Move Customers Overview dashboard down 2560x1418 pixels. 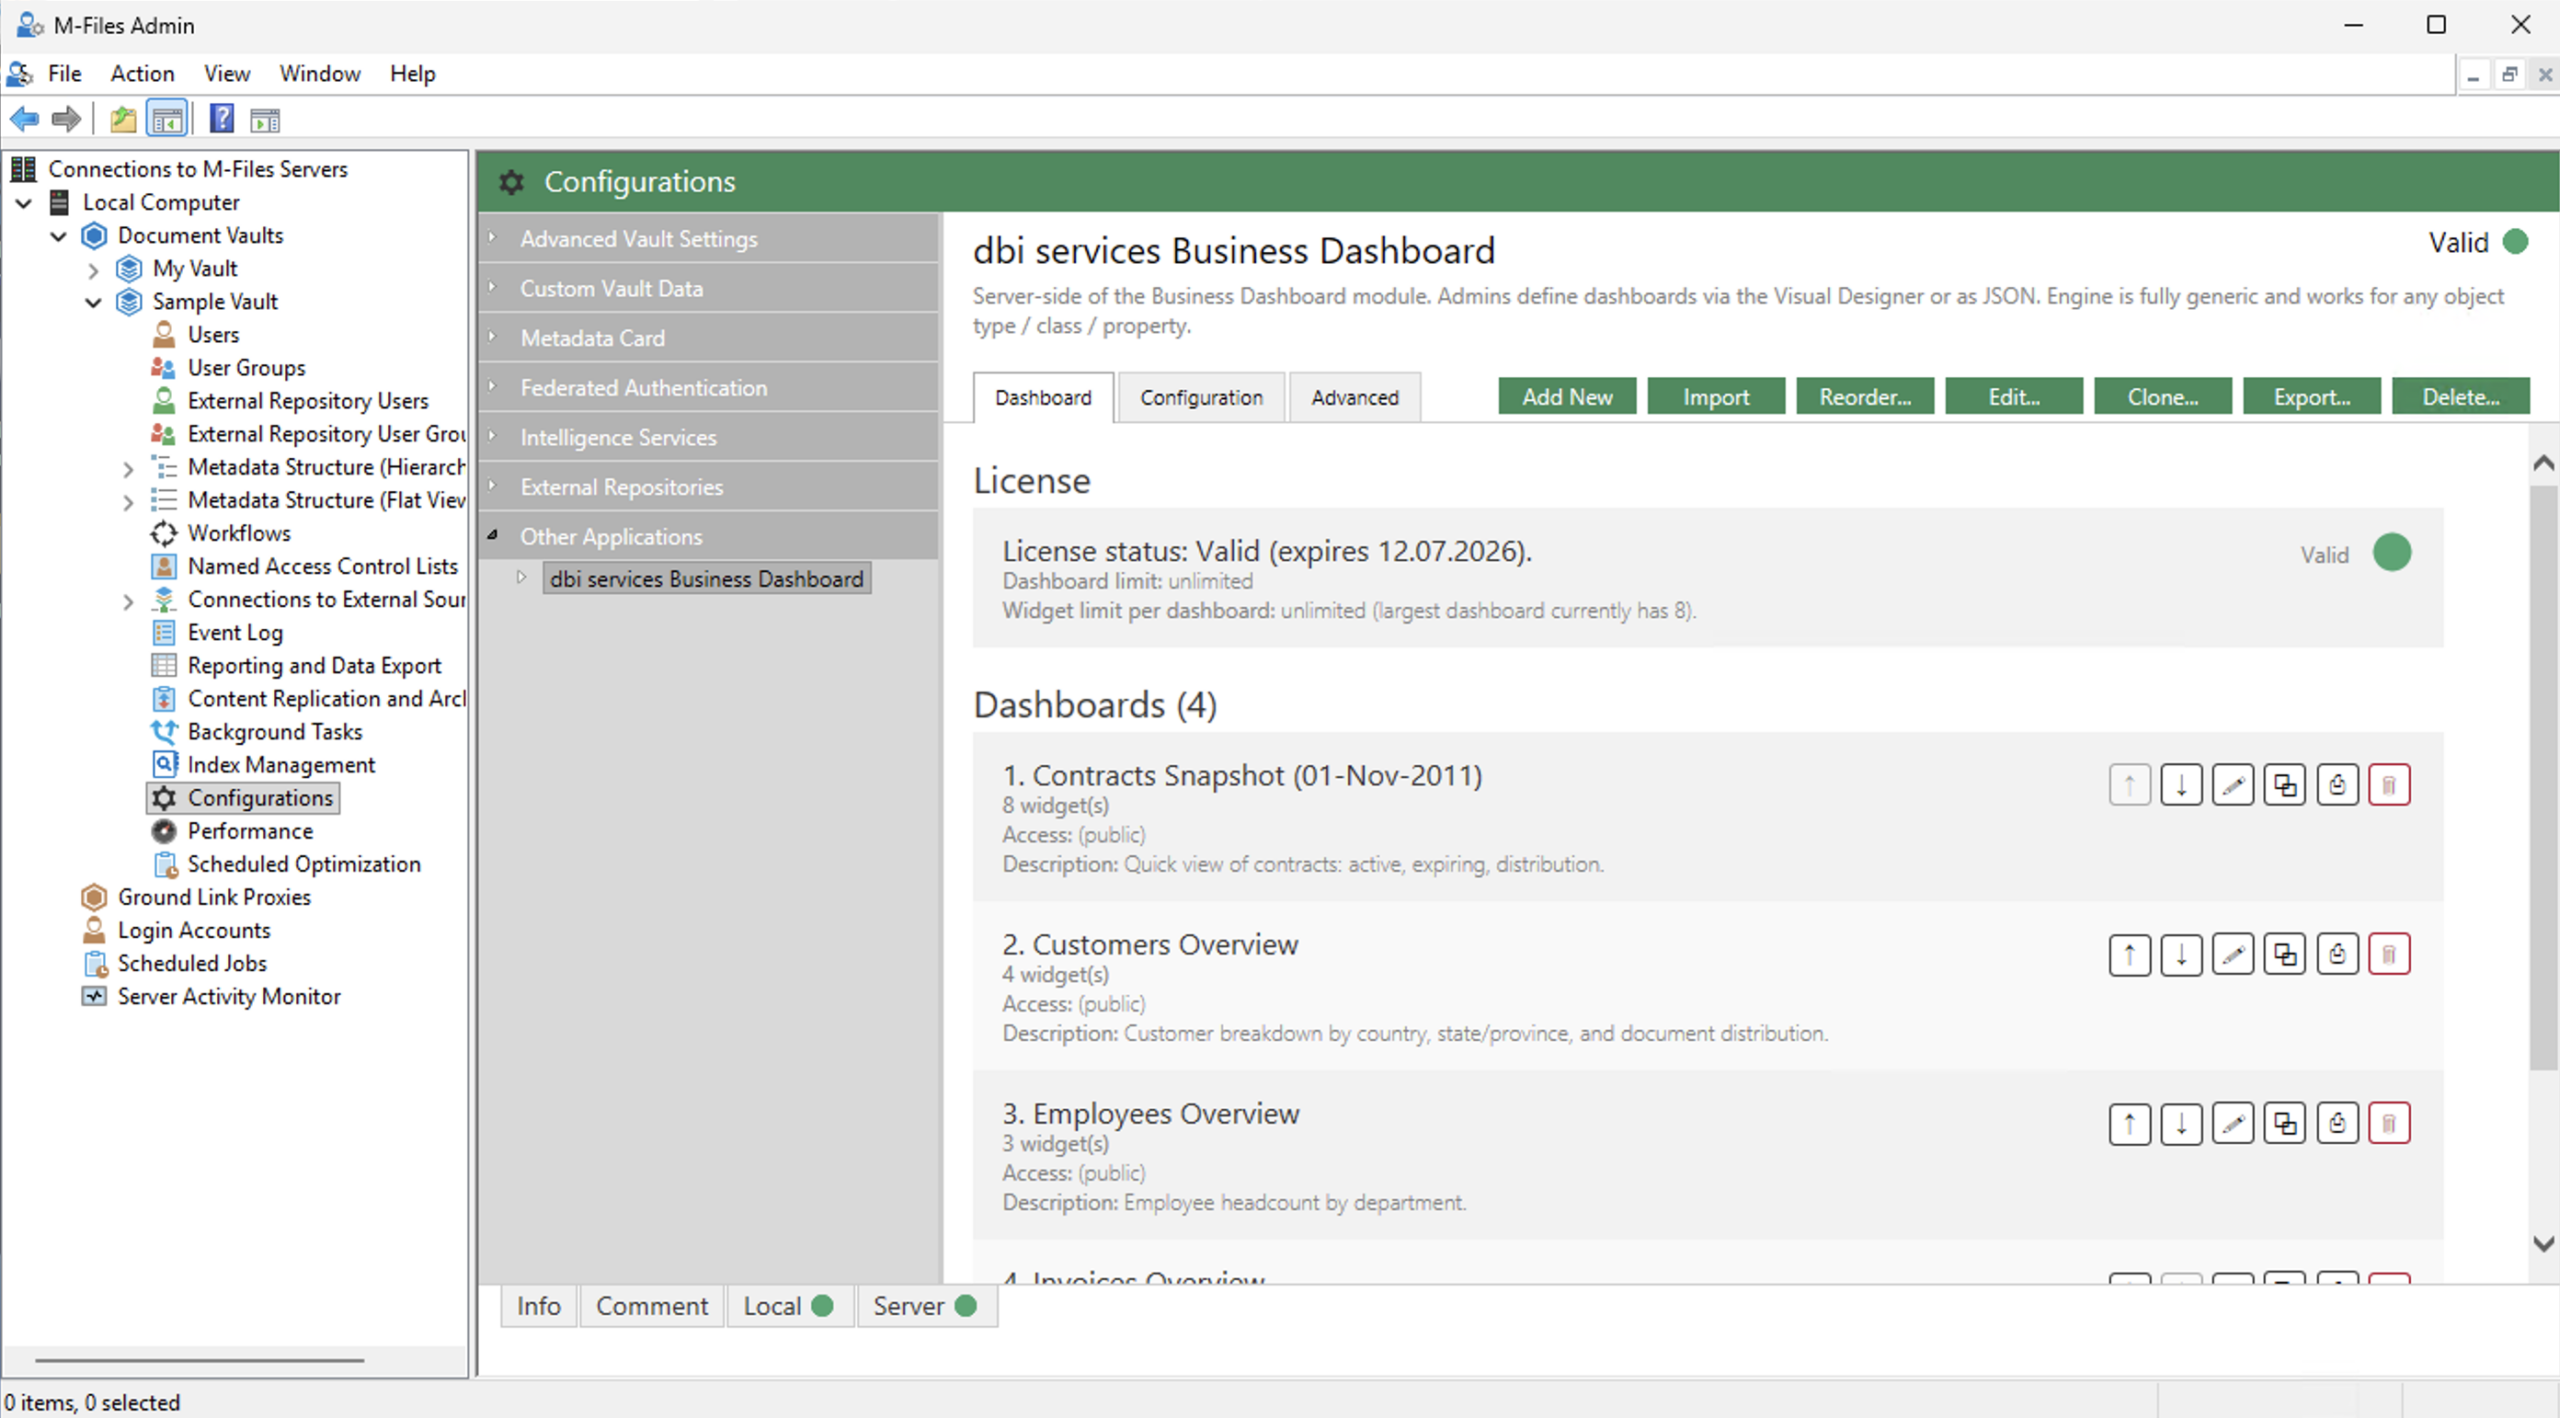[x=2181, y=954]
